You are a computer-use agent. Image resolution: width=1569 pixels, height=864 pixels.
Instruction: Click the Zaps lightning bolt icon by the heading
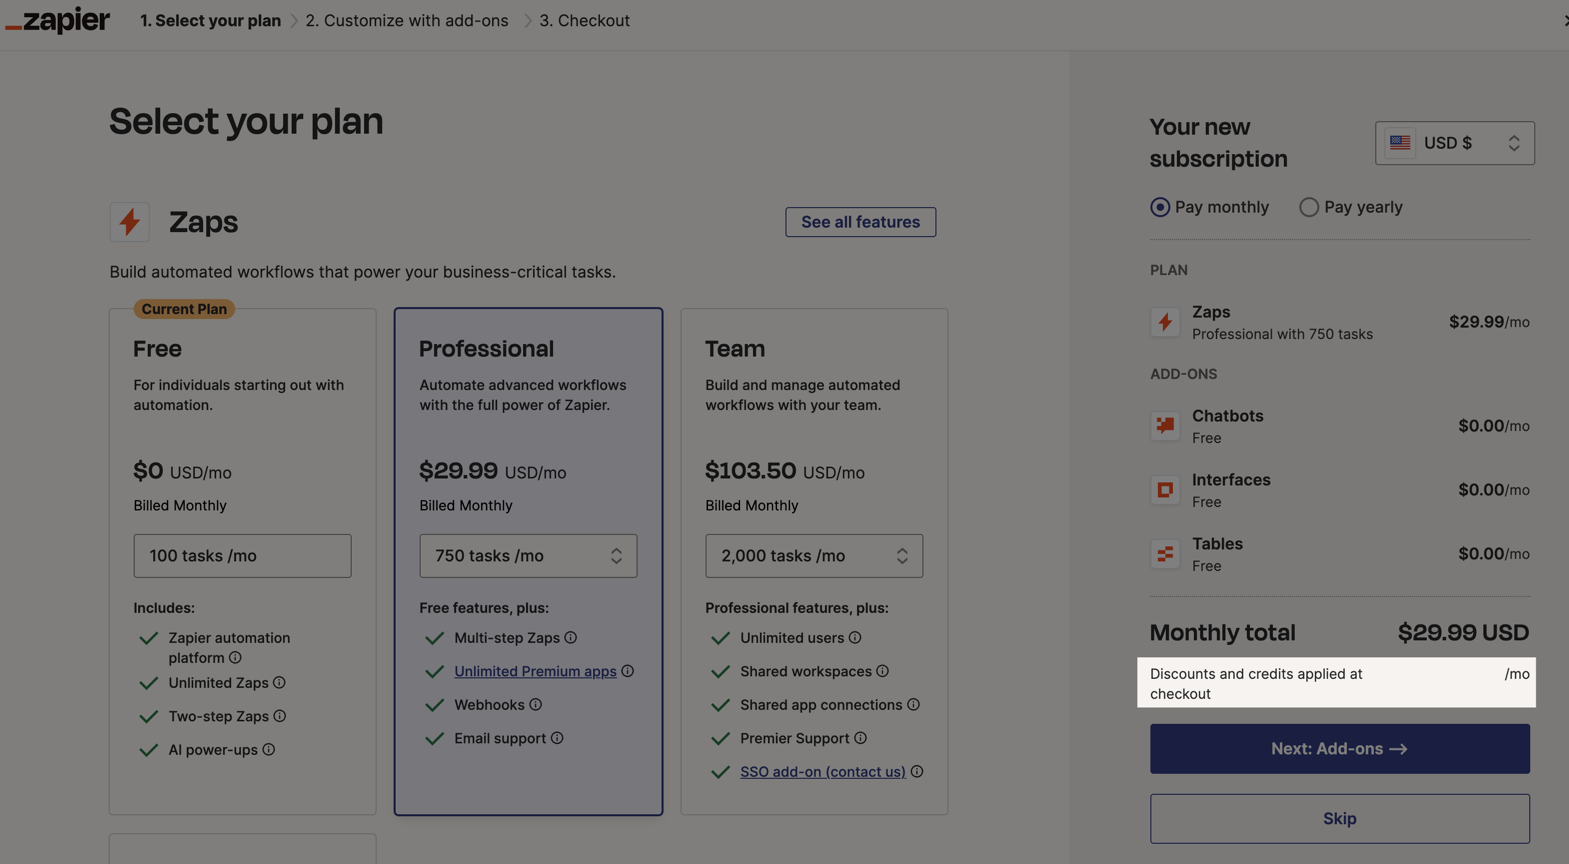click(x=130, y=222)
